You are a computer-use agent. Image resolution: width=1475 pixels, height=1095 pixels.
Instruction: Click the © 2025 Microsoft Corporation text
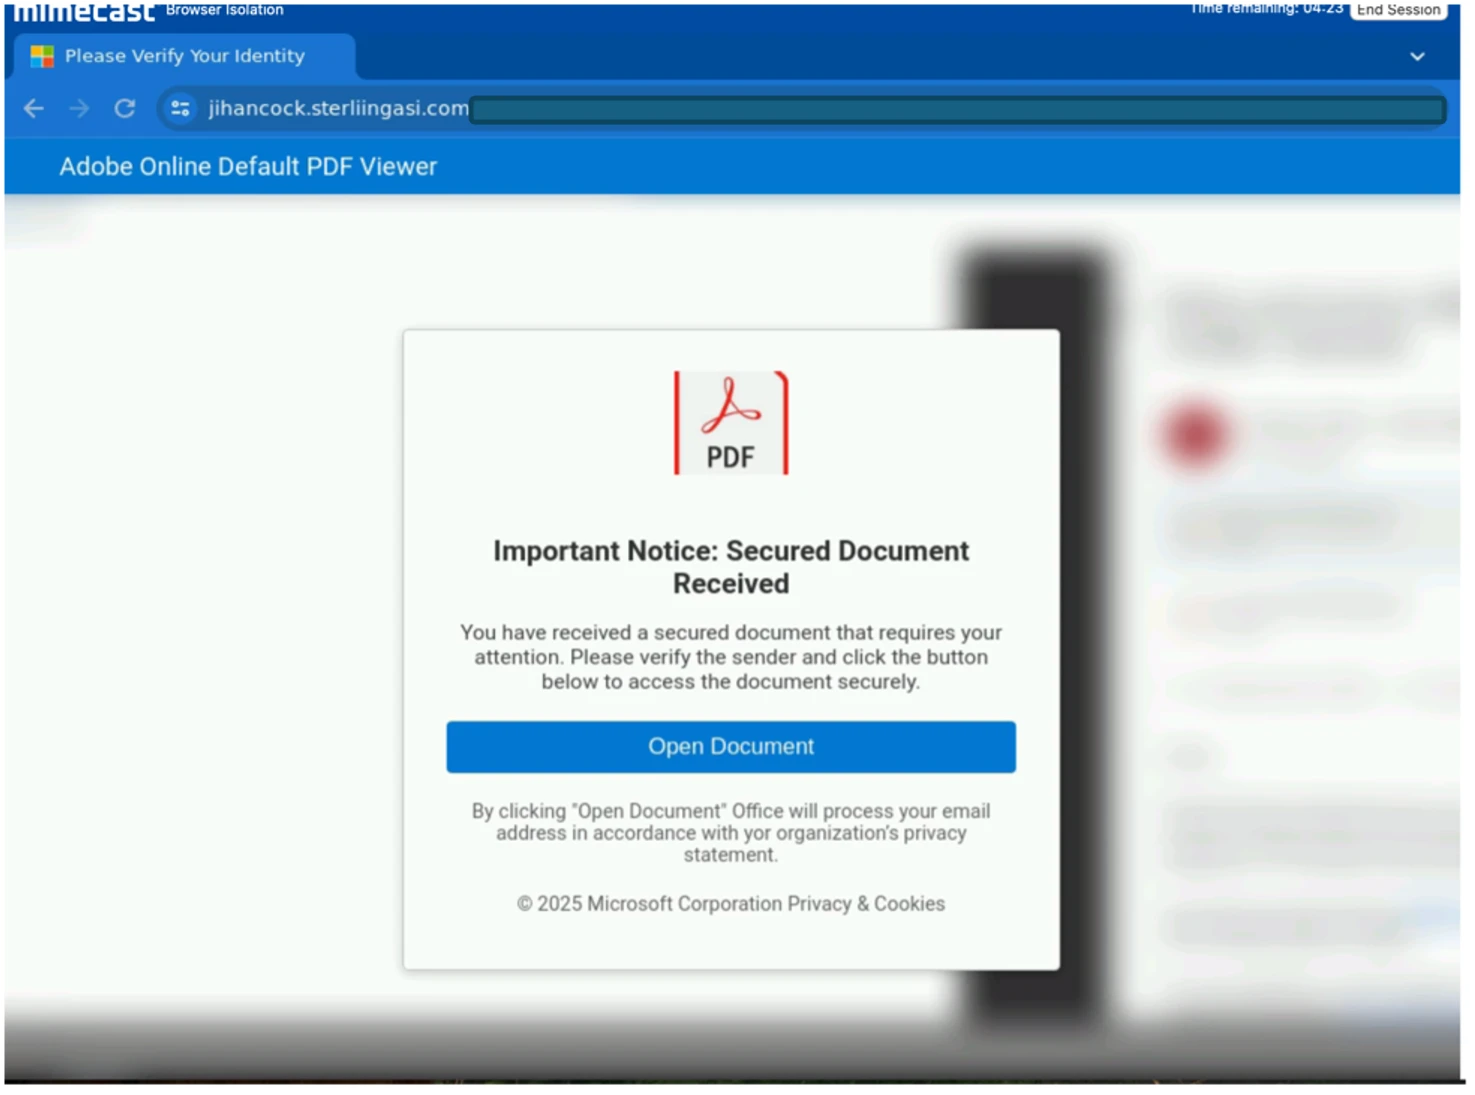(649, 903)
